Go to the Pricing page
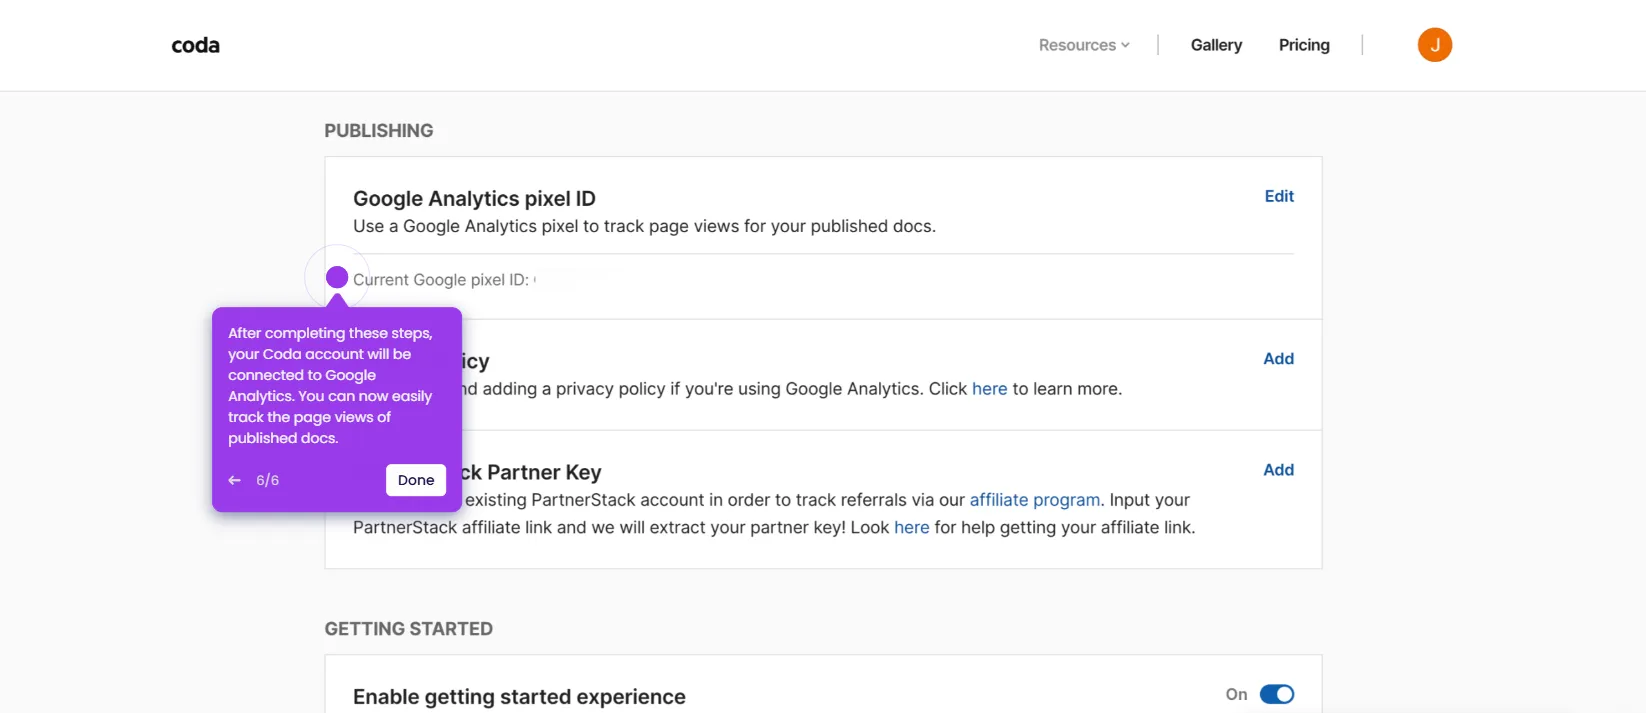This screenshot has width=1646, height=713. tap(1304, 45)
